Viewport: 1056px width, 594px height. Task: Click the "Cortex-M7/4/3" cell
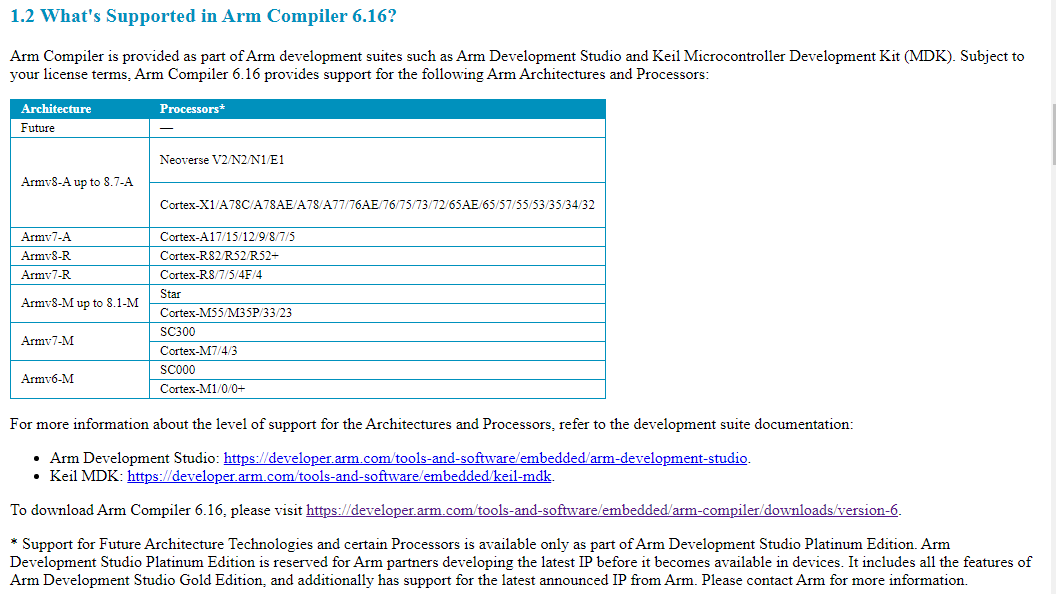coord(377,351)
